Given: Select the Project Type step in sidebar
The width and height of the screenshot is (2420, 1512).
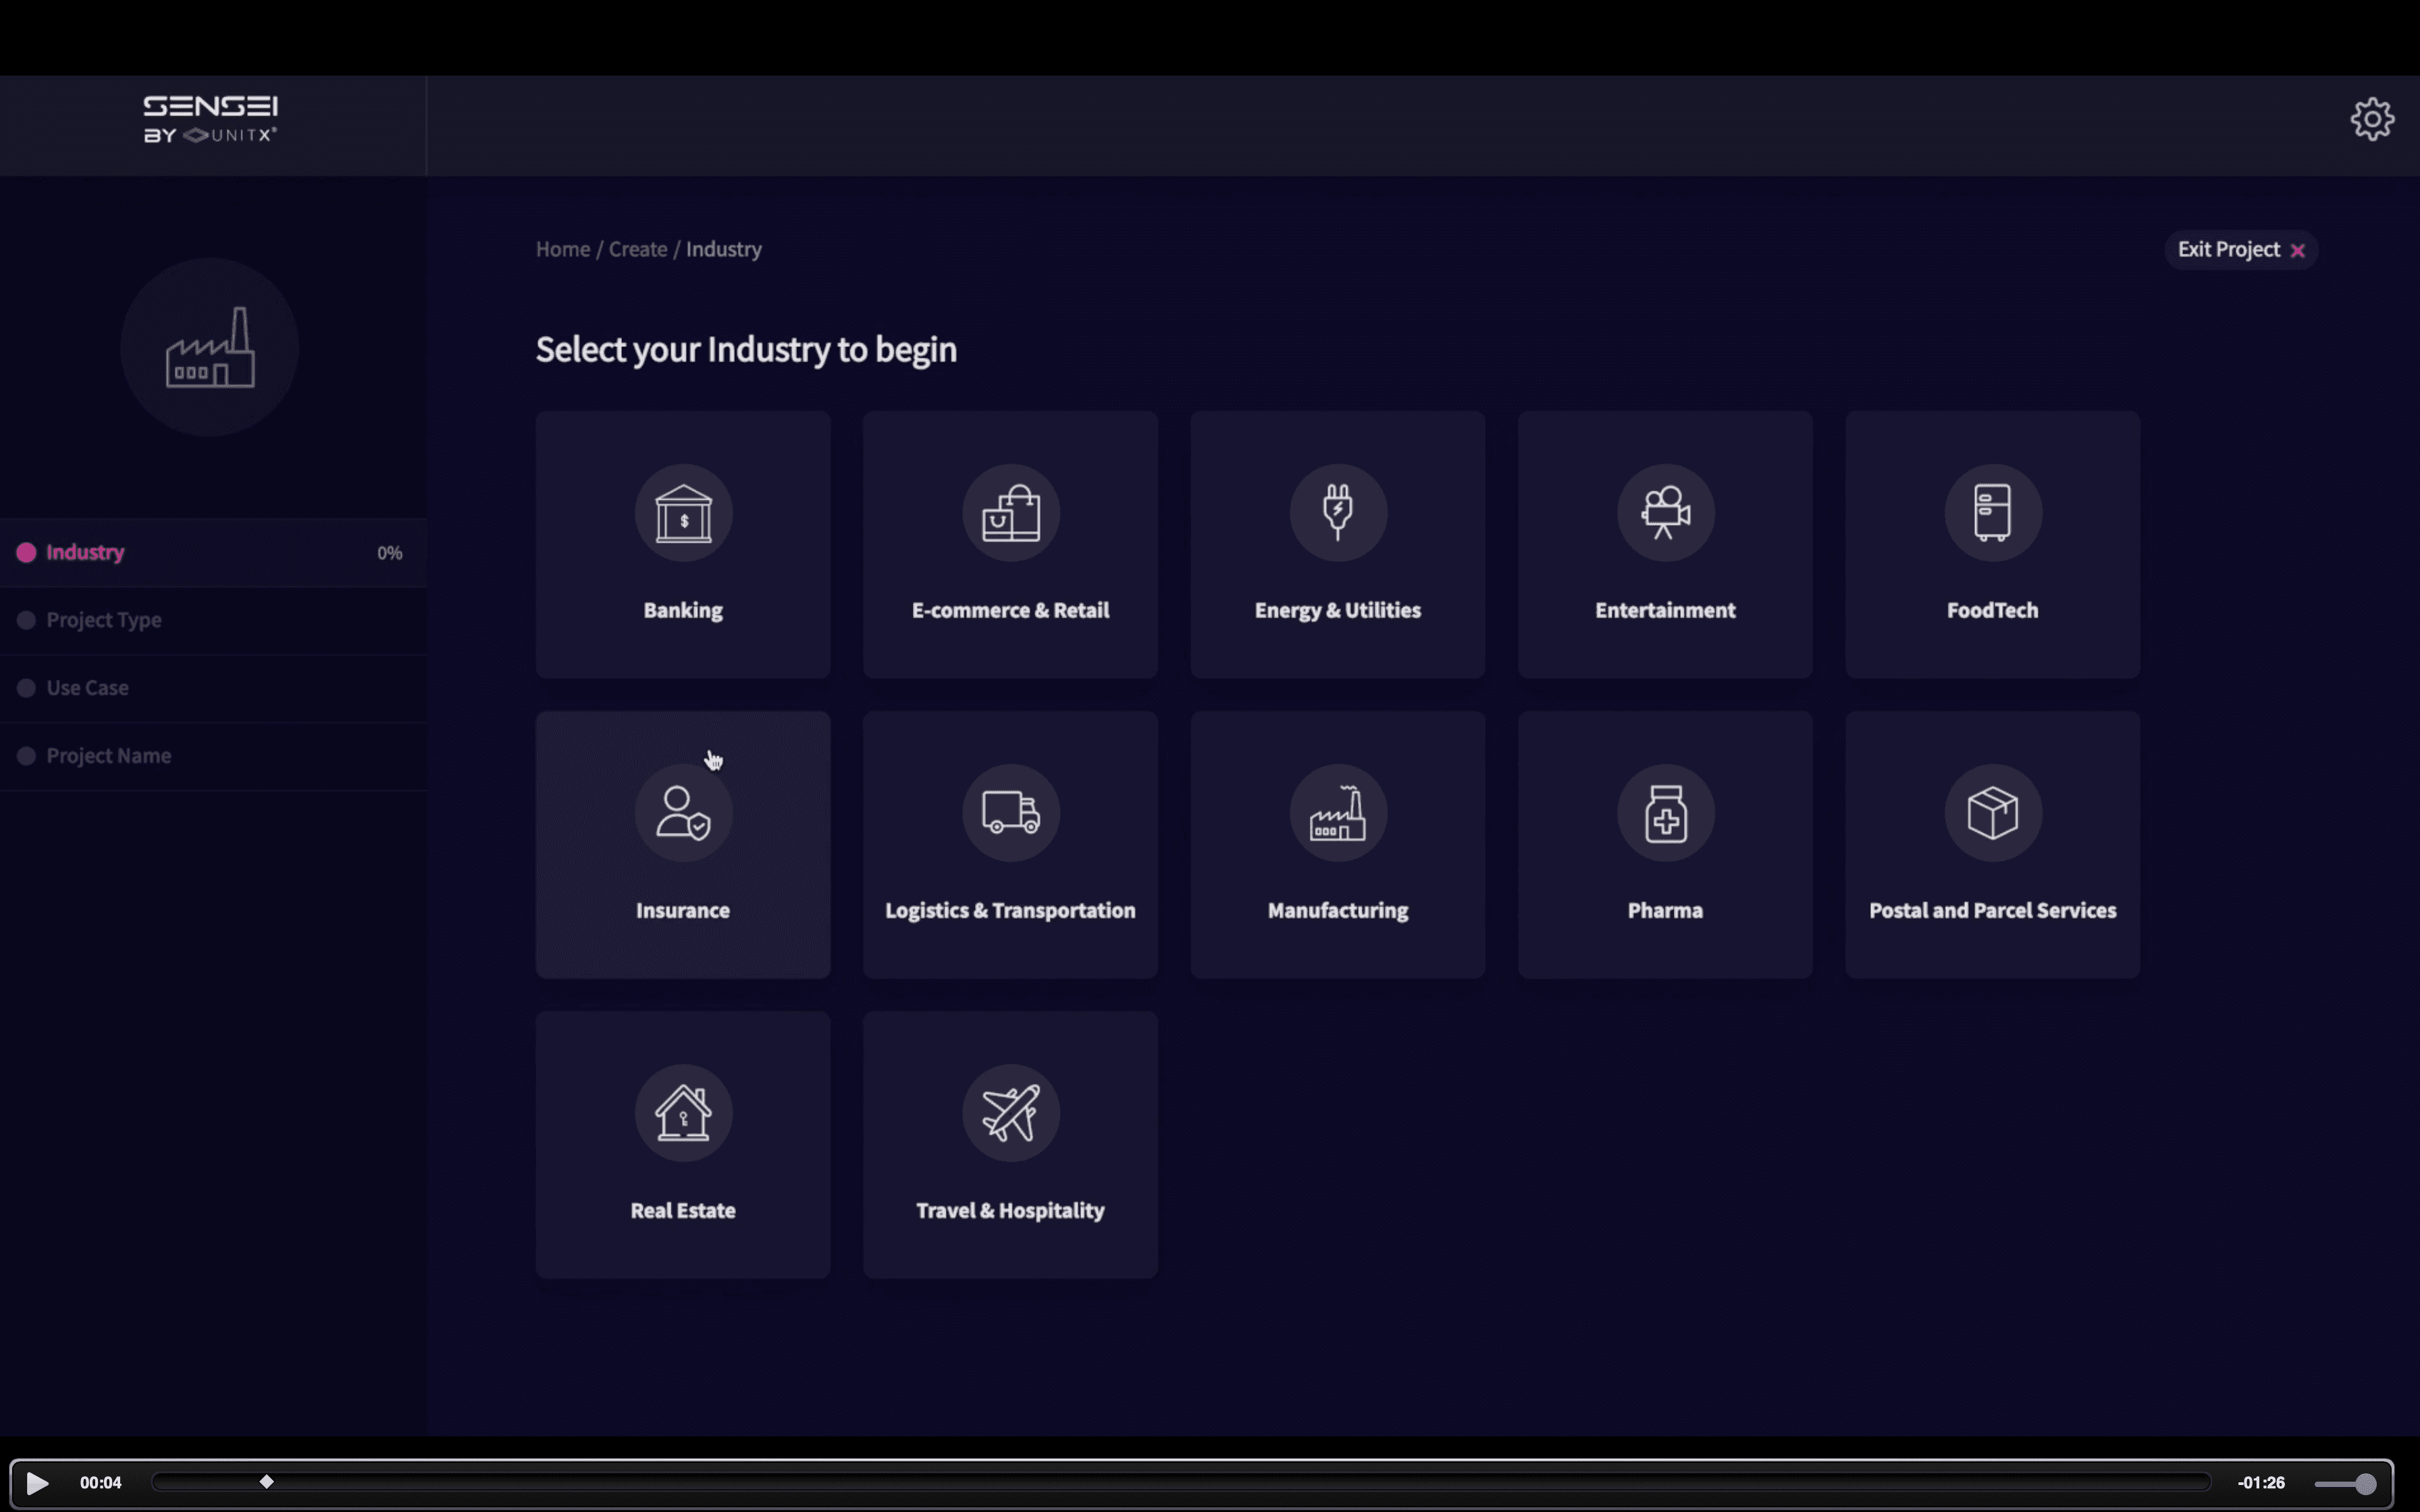Looking at the screenshot, I should point(104,620).
